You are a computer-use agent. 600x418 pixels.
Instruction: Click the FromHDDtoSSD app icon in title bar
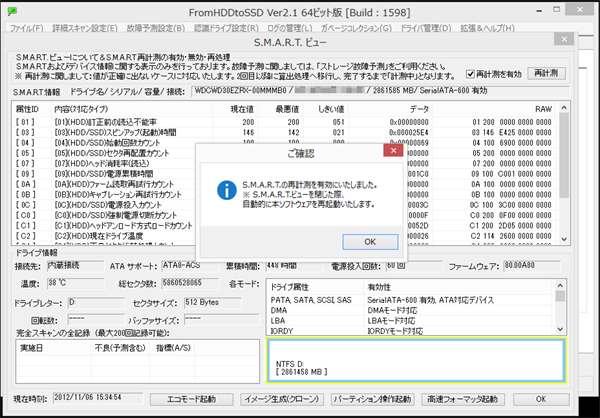click(x=12, y=11)
